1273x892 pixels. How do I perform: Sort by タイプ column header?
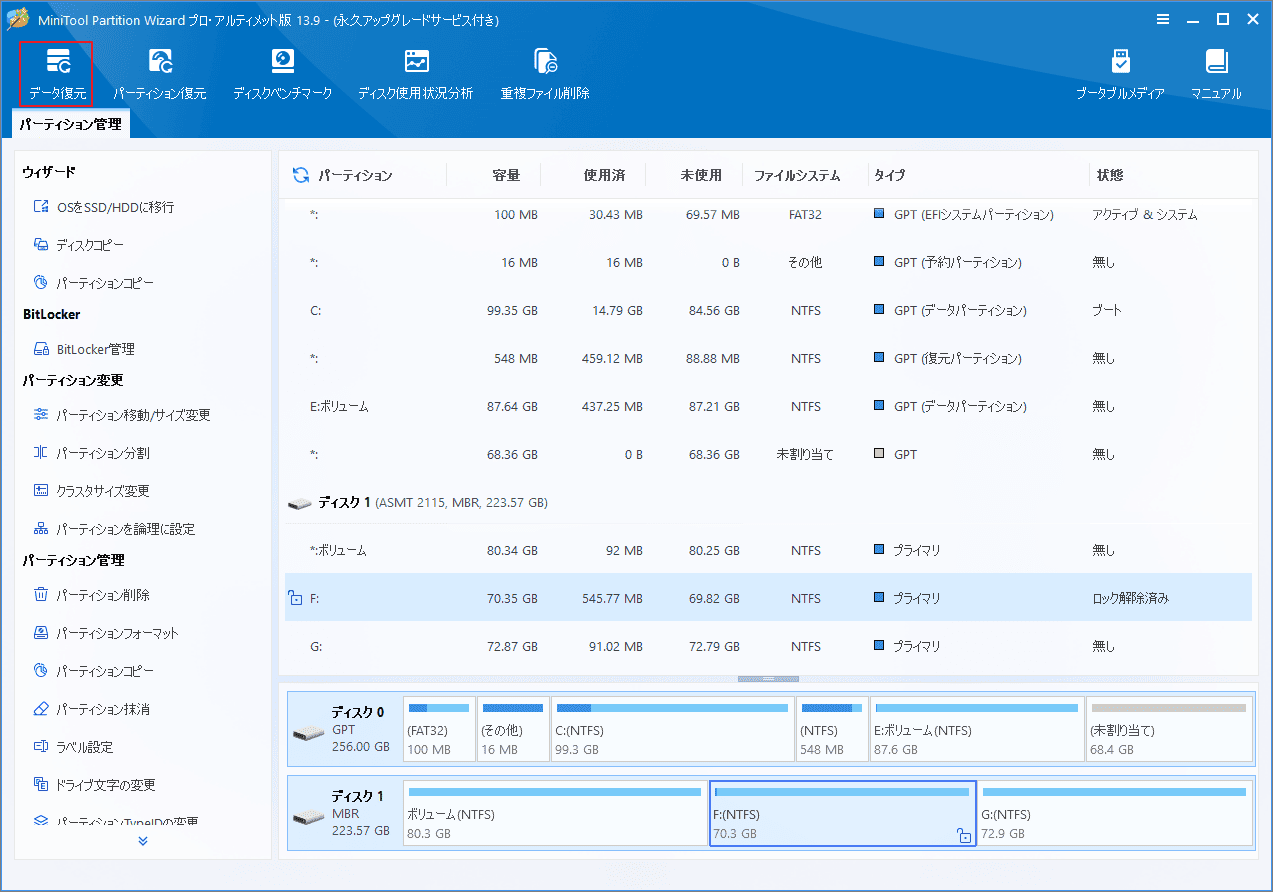click(x=889, y=175)
